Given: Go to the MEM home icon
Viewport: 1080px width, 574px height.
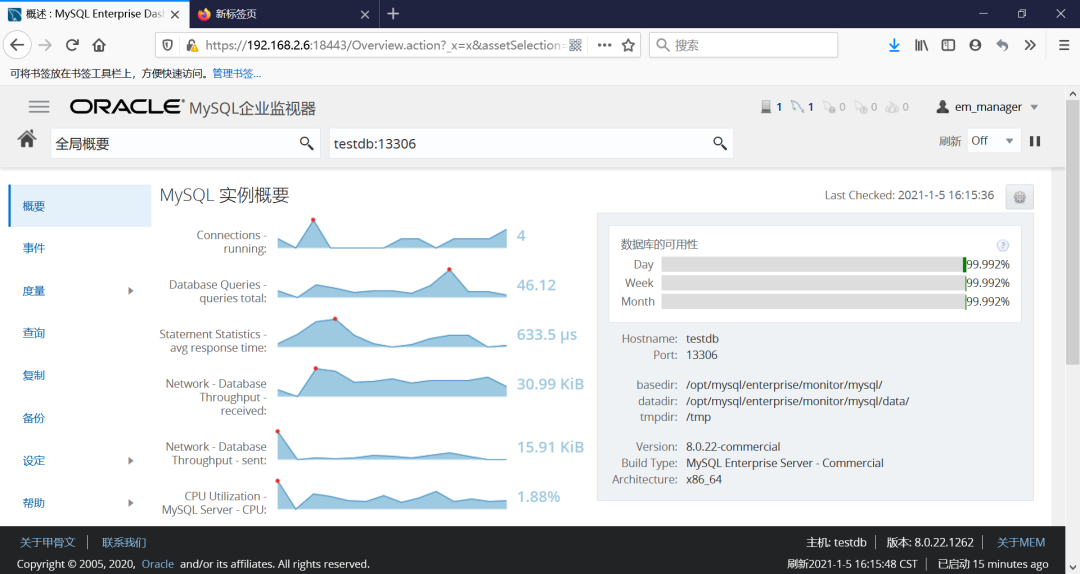Looking at the screenshot, I should pyautogui.click(x=27, y=139).
